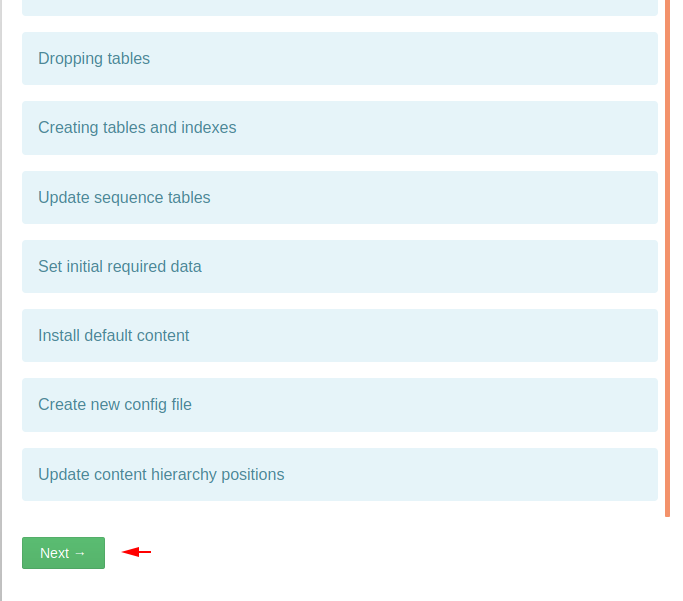Select "Creating tables and indexes" step text
683x601 pixels.
(137, 128)
